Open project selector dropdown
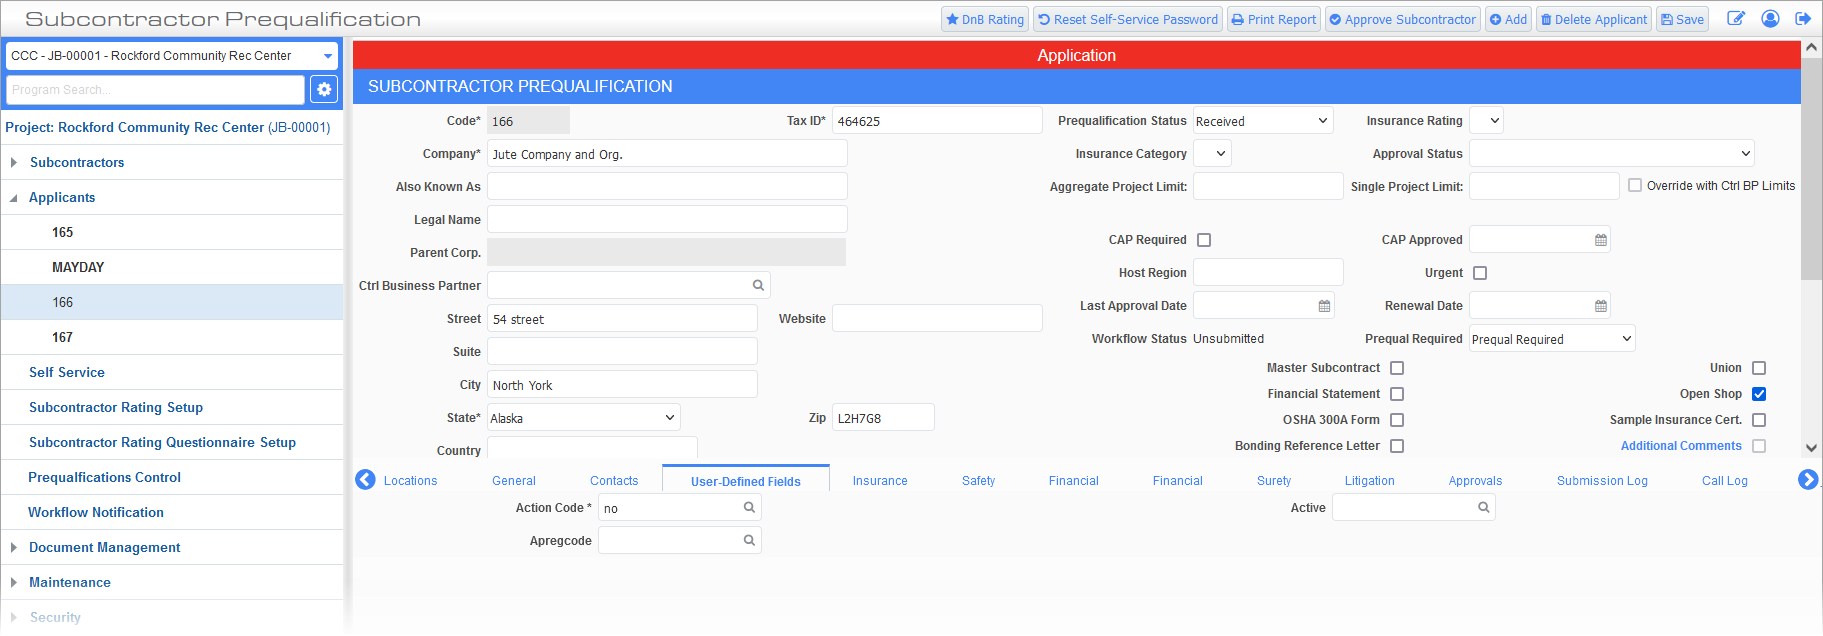Image resolution: width=1823 pixels, height=636 pixels. [172, 56]
